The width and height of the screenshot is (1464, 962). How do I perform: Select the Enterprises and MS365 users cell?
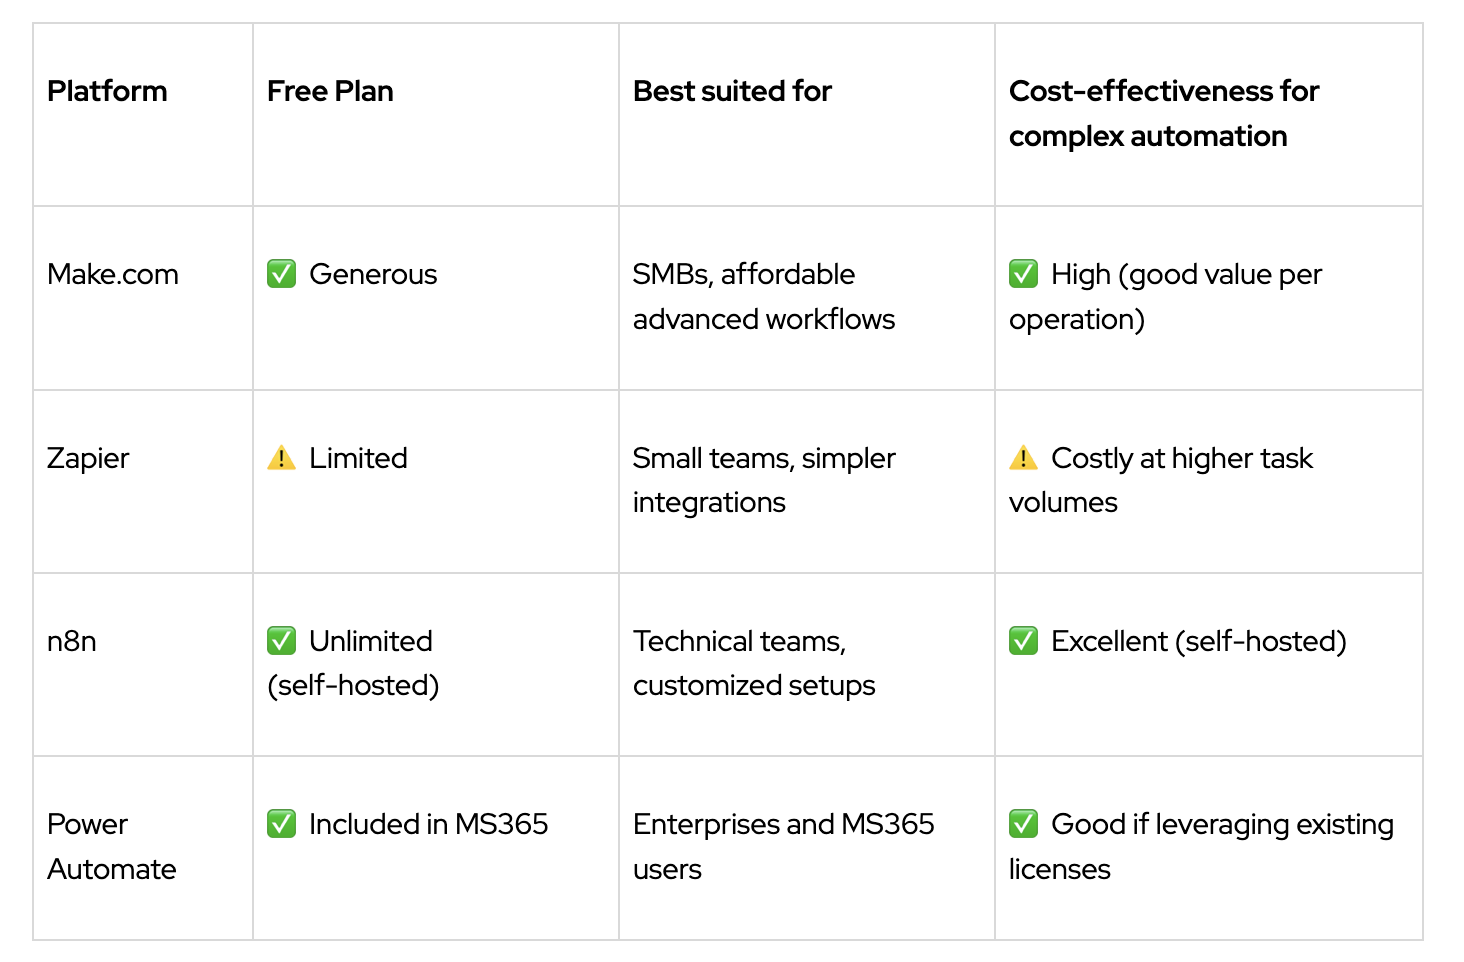pyautogui.click(x=783, y=846)
